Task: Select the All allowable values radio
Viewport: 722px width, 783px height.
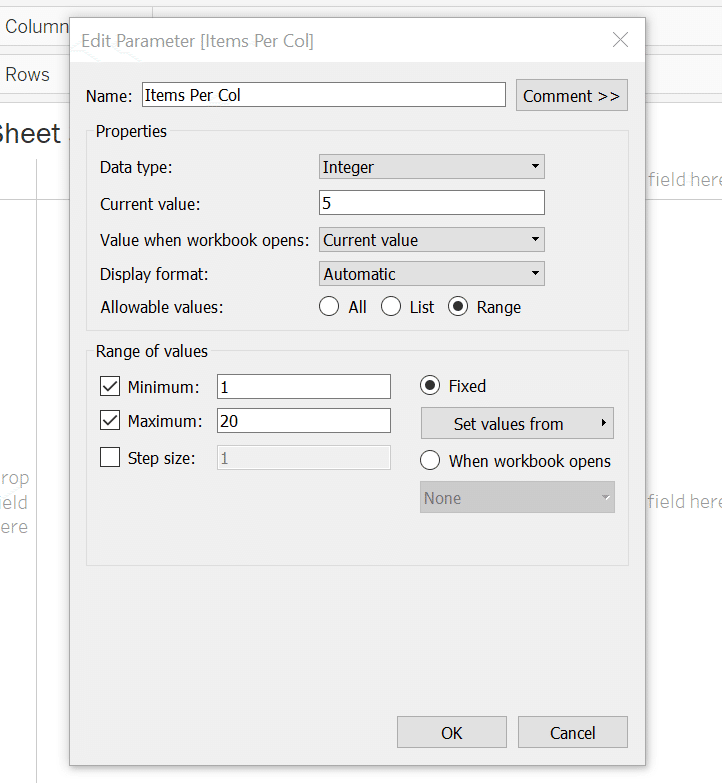Action: click(x=329, y=307)
